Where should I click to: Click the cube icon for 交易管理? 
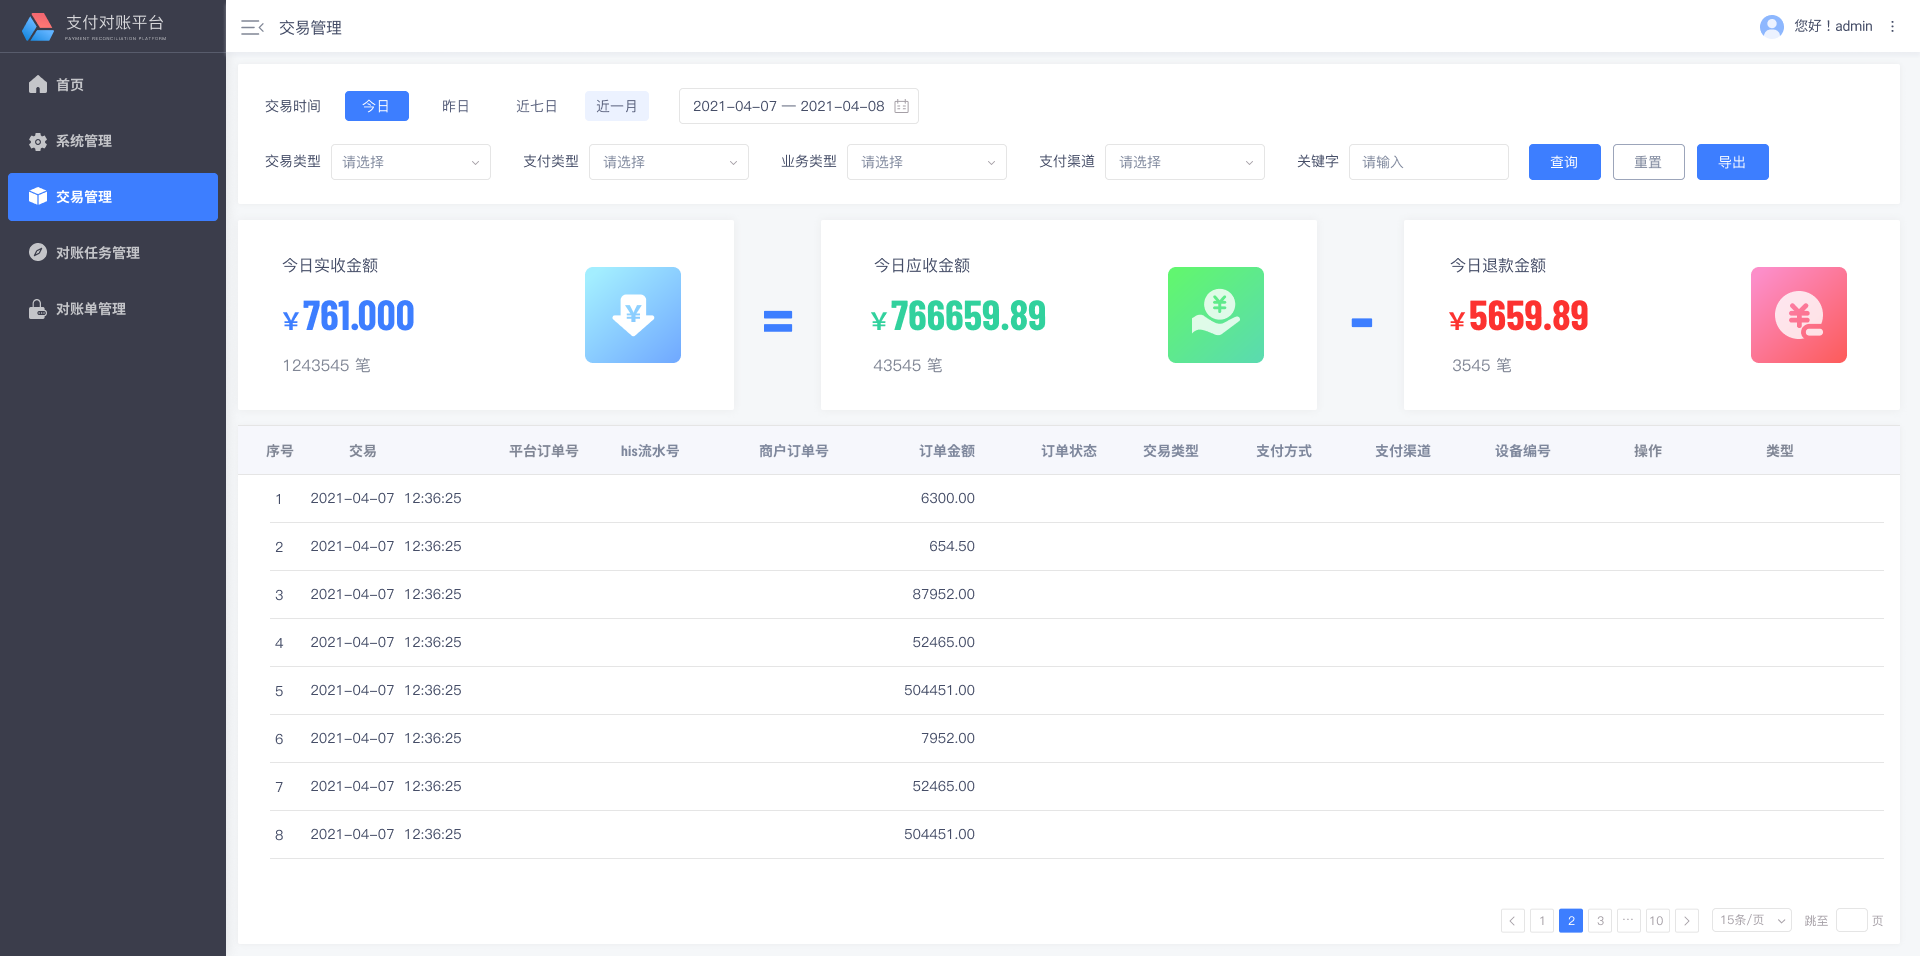click(x=38, y=196)
